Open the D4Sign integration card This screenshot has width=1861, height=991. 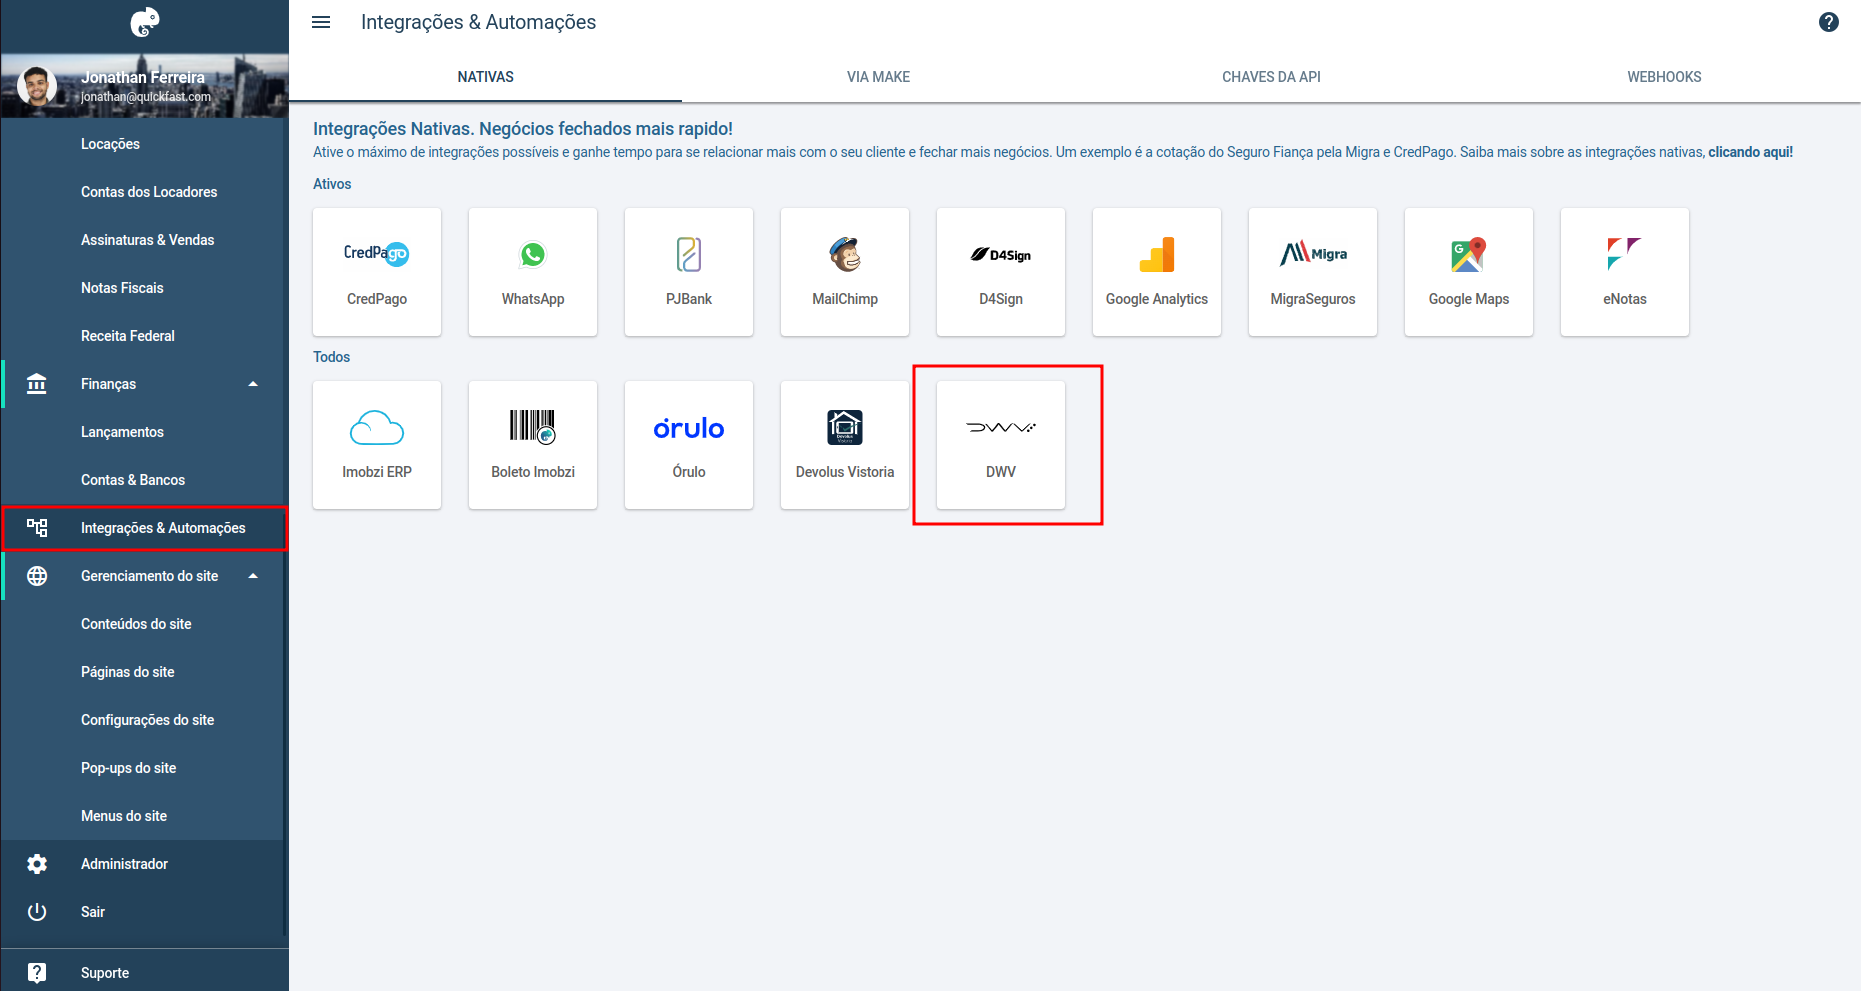[x=1001, y=272]
